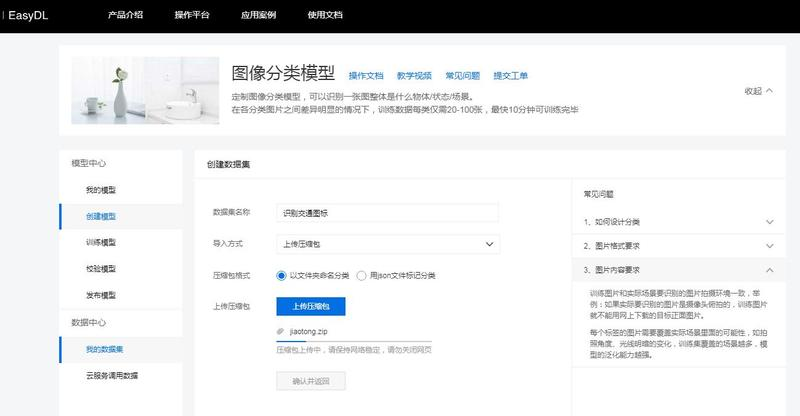The height and width of the screenshot is (416, 800).
Task: Open the 导入方式 dropdown
Action: pyautogui.click(x=388, y=244)
